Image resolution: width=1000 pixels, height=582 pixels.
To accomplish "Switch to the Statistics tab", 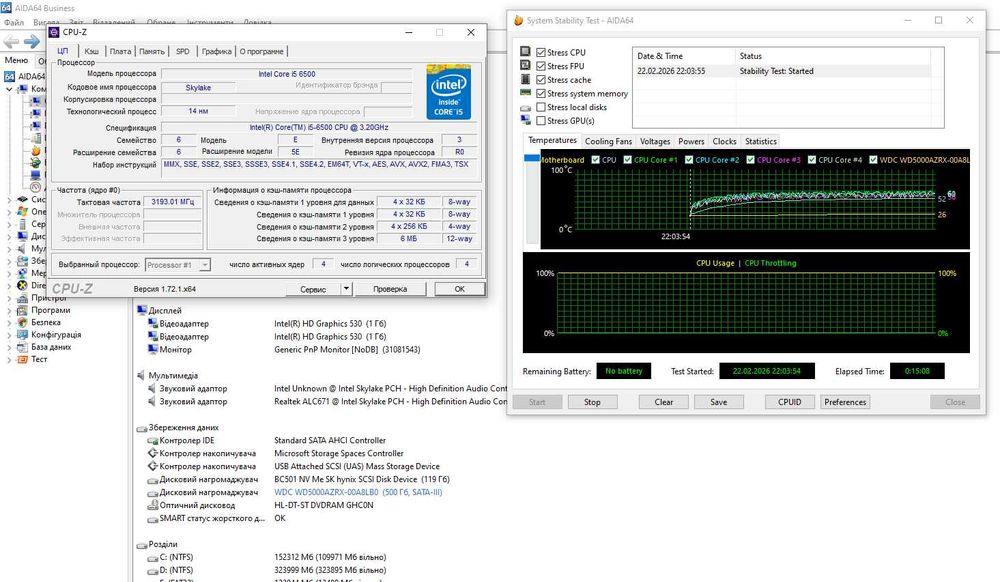I will tap(761, 142).
